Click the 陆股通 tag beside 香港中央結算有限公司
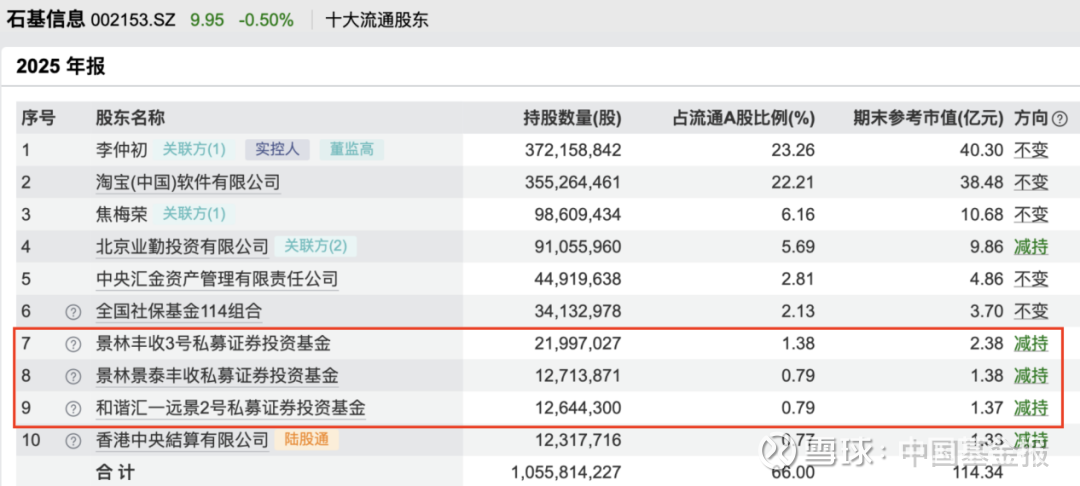1080x486 pixels. 308,440
